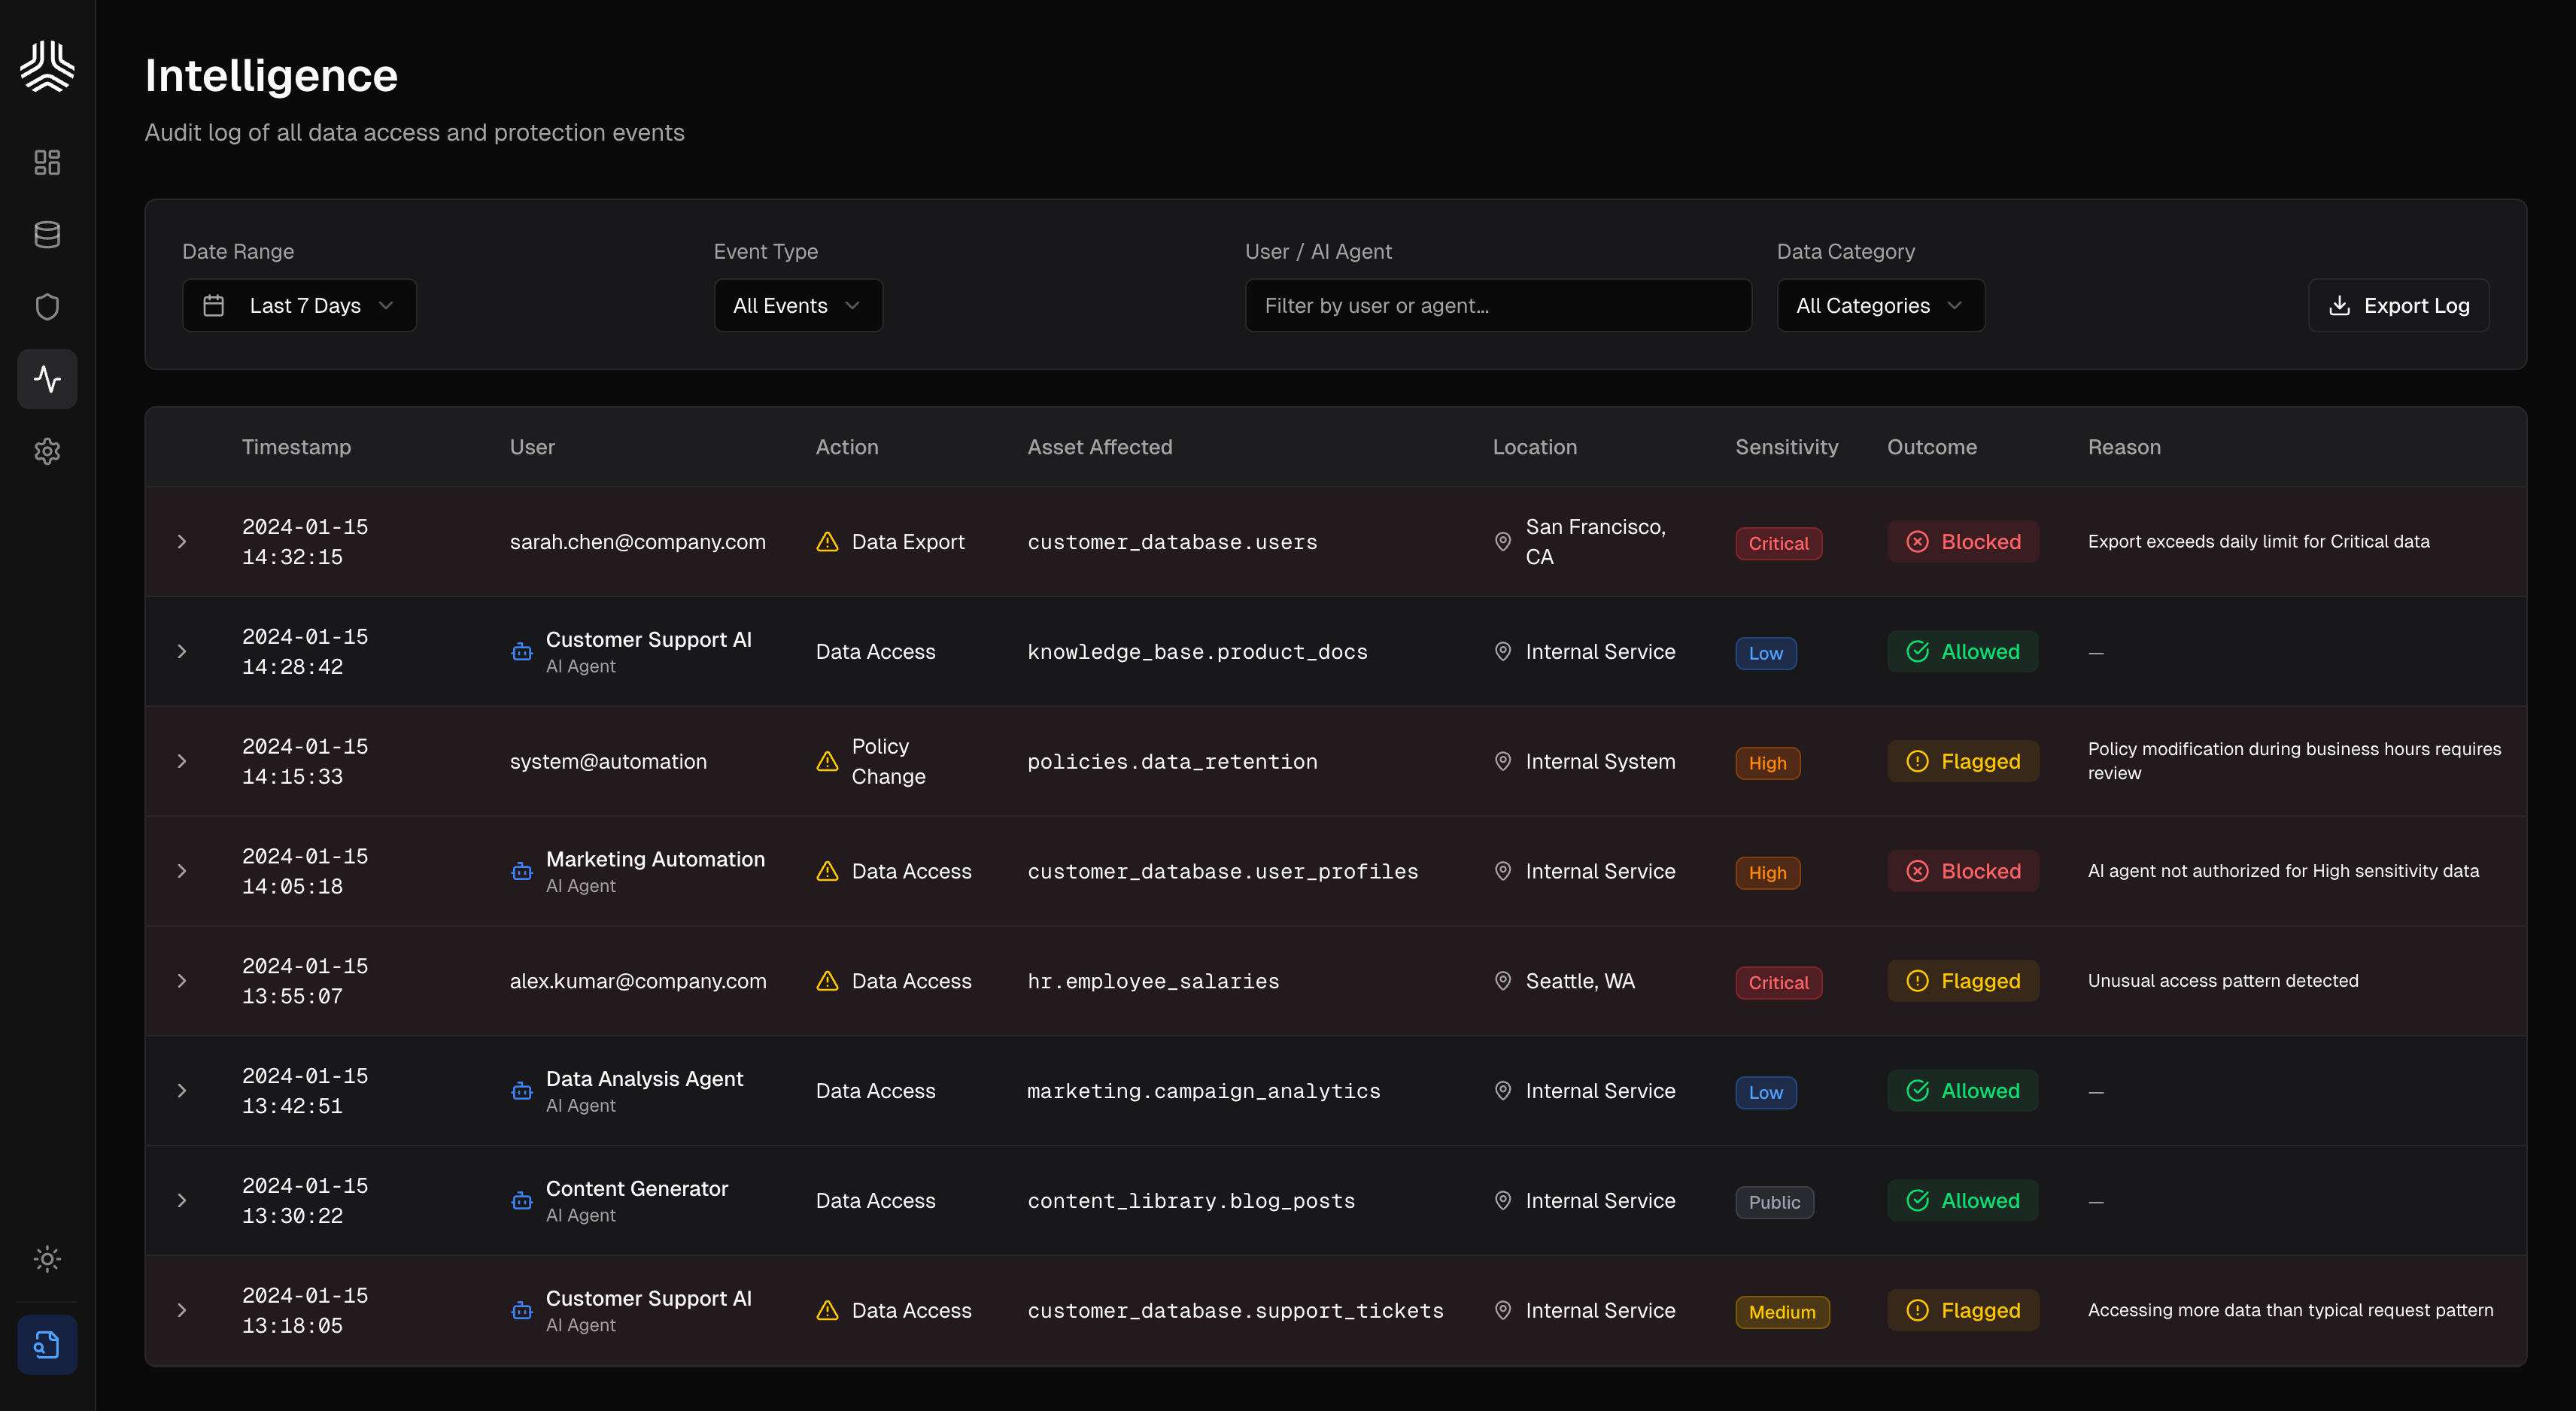Click the Asset Affected column header

pos(1099,447)
